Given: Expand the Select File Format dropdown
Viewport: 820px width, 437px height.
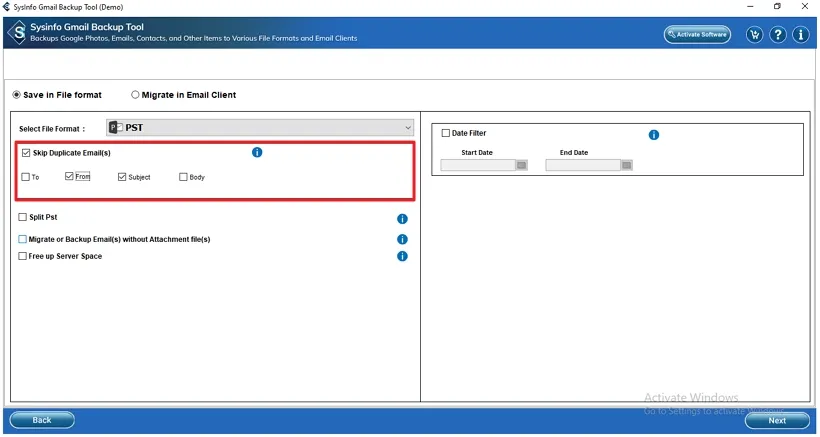Looking at the screenshot, I should pyautogui.click(x=408, y=128).
